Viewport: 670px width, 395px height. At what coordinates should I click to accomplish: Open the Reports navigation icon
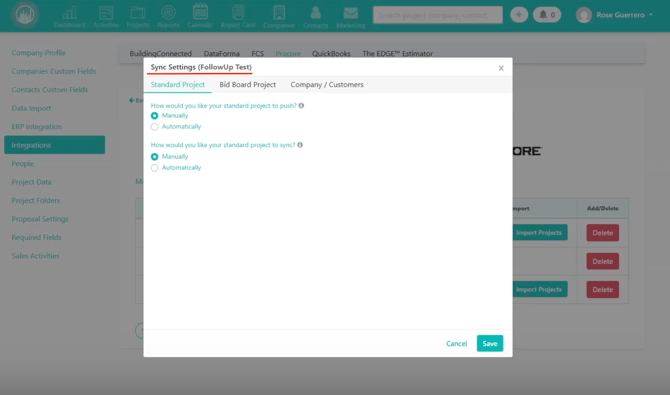[168, 16]
